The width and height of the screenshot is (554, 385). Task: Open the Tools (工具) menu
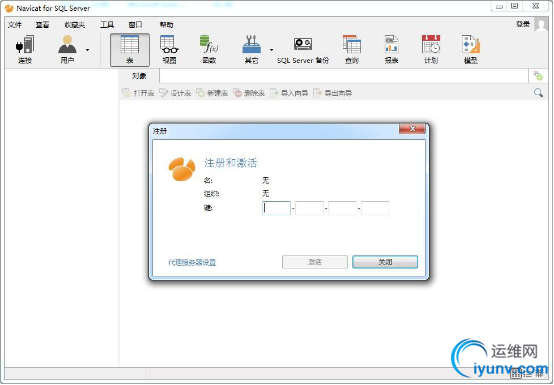(107, 25)
